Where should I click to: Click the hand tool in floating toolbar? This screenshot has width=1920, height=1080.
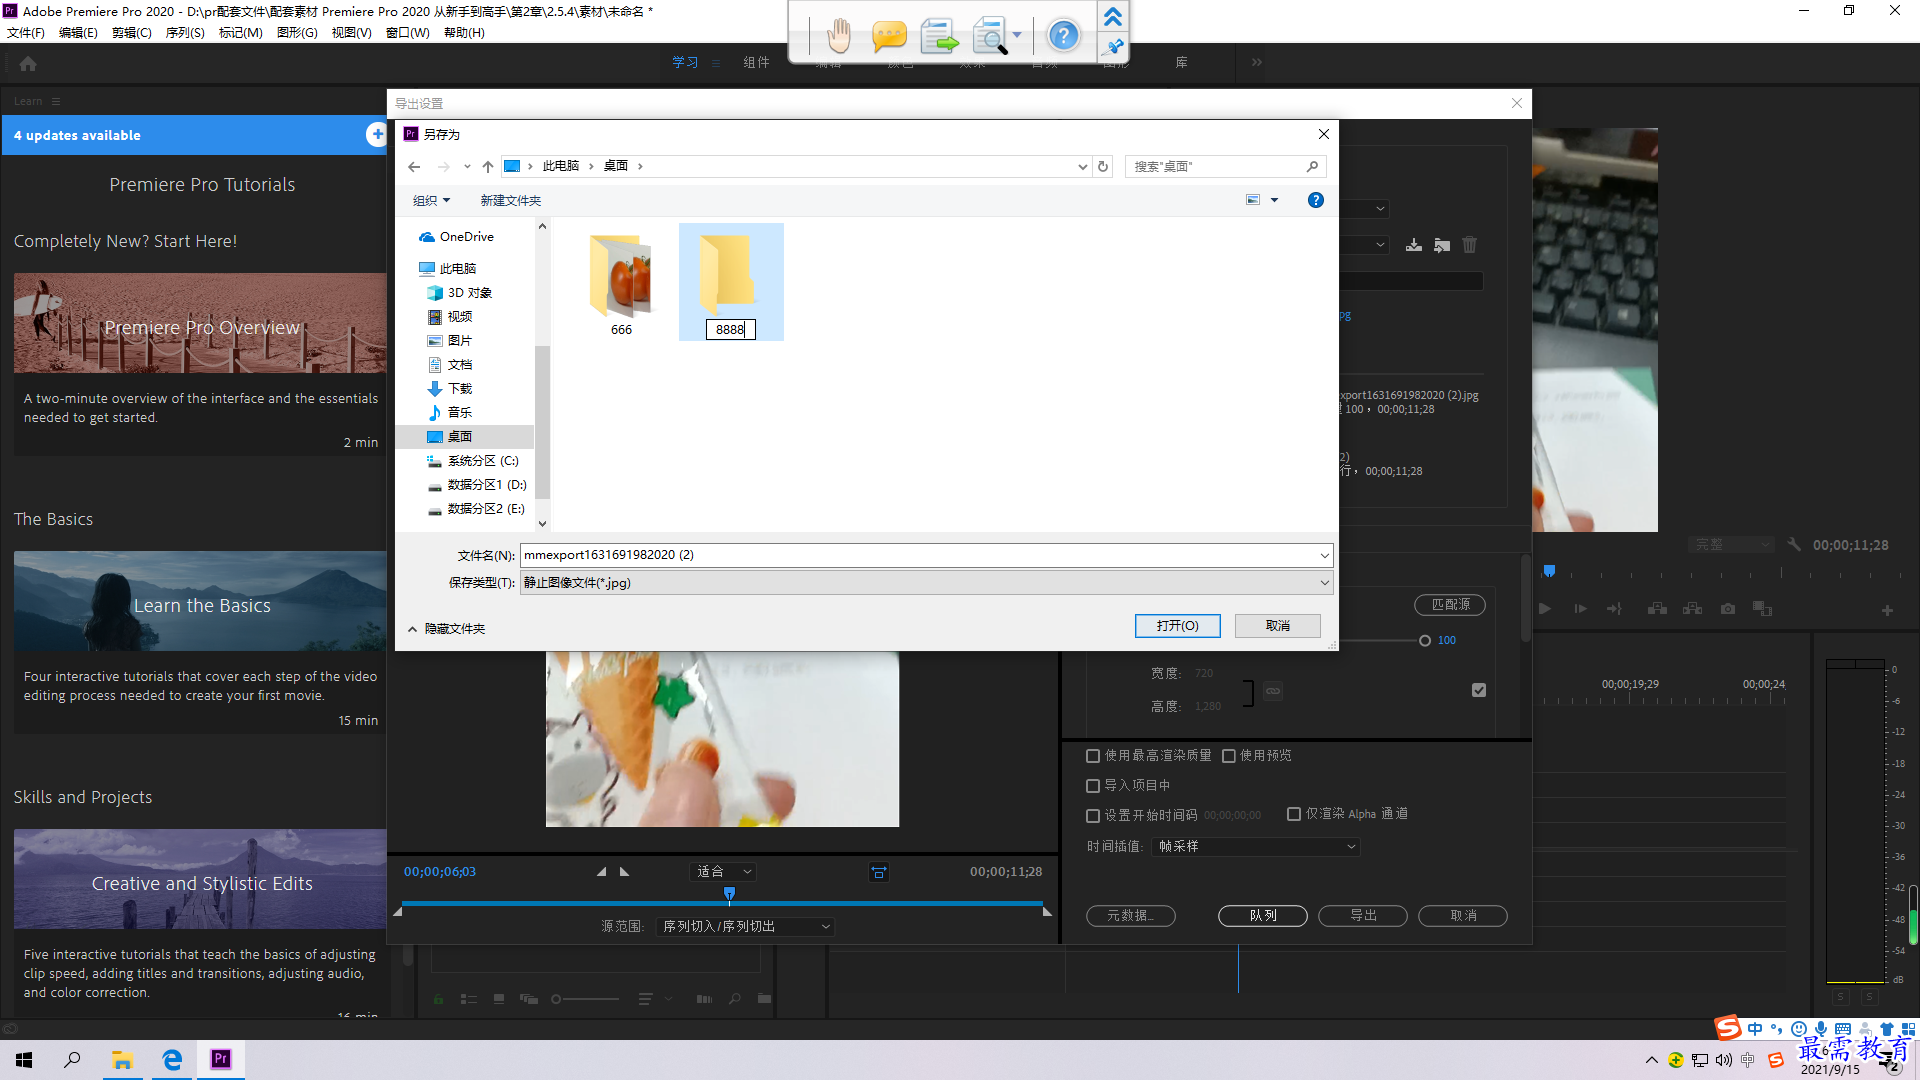(x=839, y=37)
